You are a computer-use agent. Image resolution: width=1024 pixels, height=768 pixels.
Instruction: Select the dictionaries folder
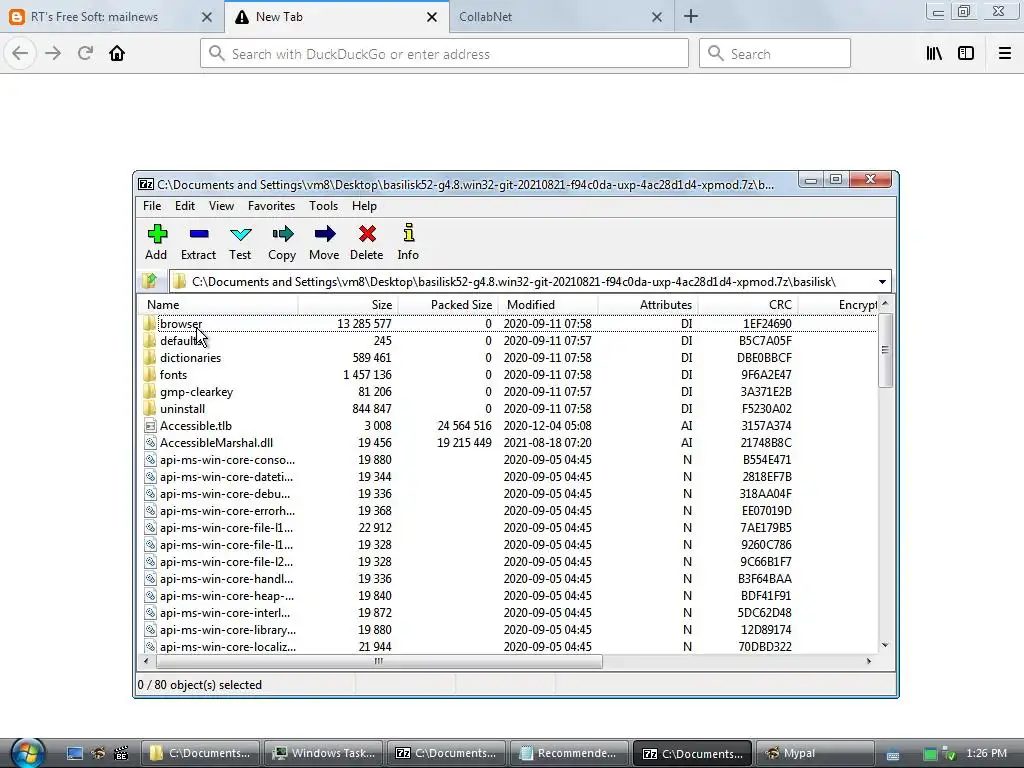[509, 357]
